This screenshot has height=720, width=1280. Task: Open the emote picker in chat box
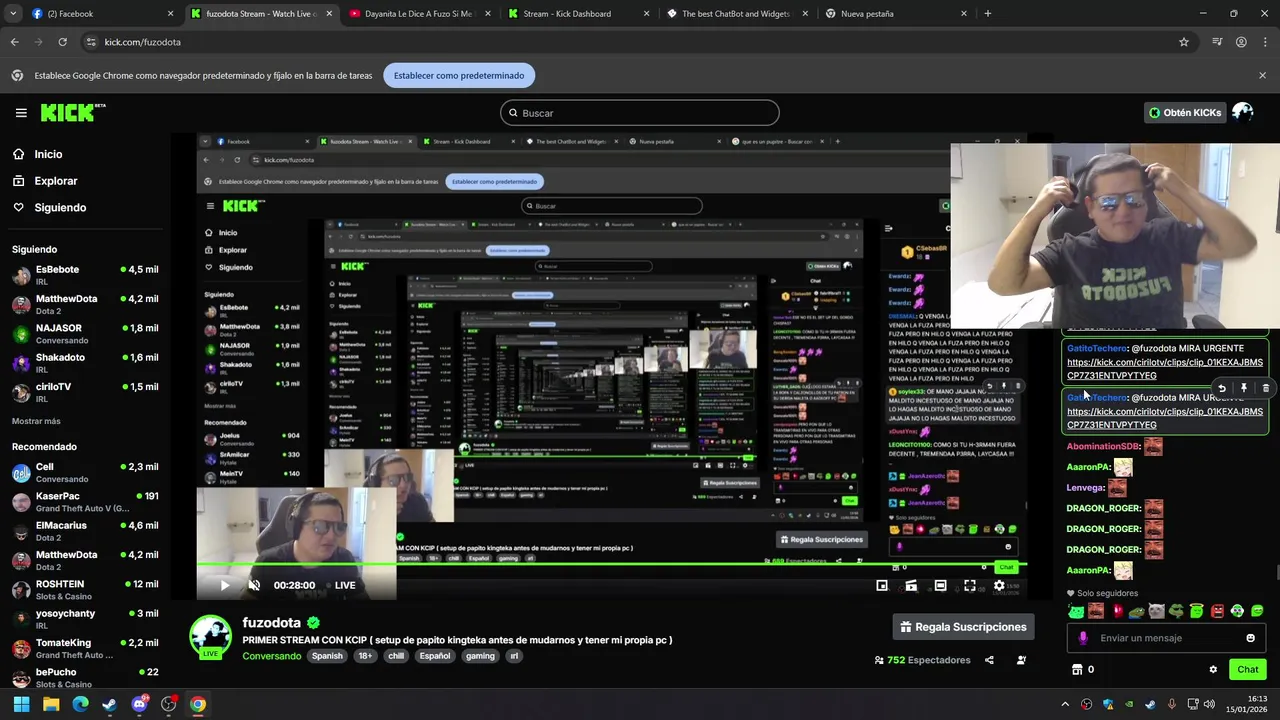tap(1250, 638)
